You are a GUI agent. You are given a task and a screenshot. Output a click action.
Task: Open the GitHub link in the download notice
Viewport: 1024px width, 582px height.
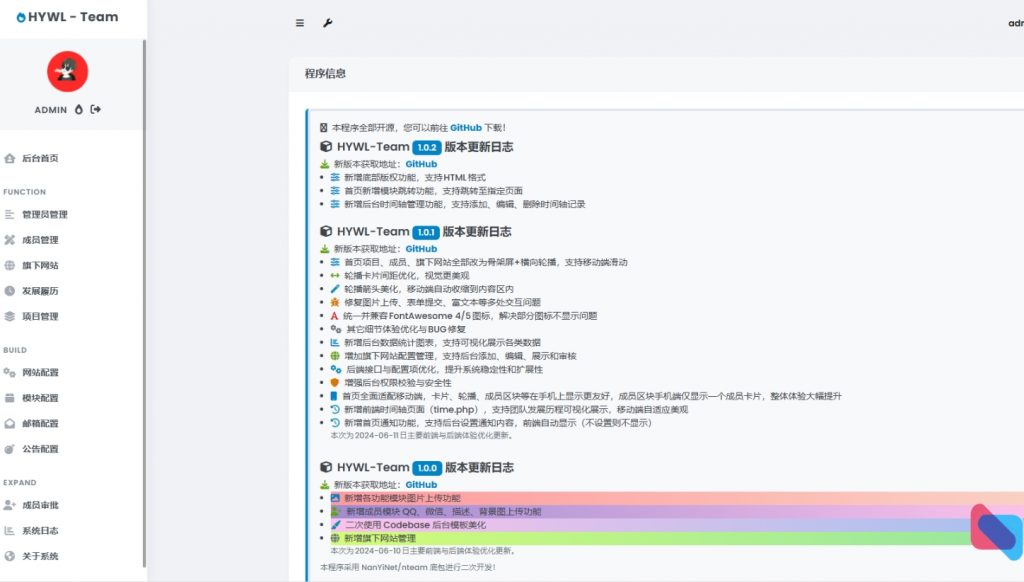466,126
